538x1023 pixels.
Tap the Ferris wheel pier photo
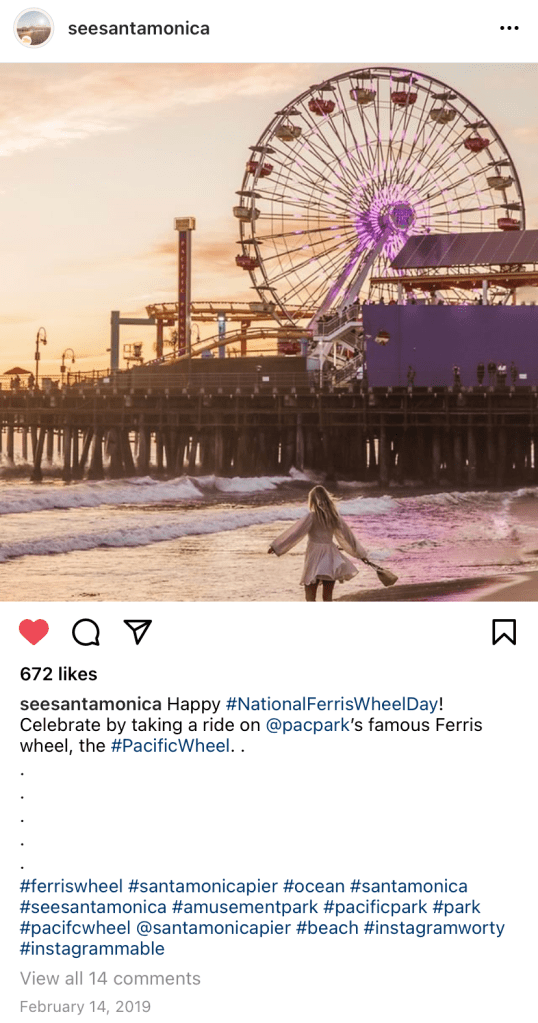click(269, 331)
